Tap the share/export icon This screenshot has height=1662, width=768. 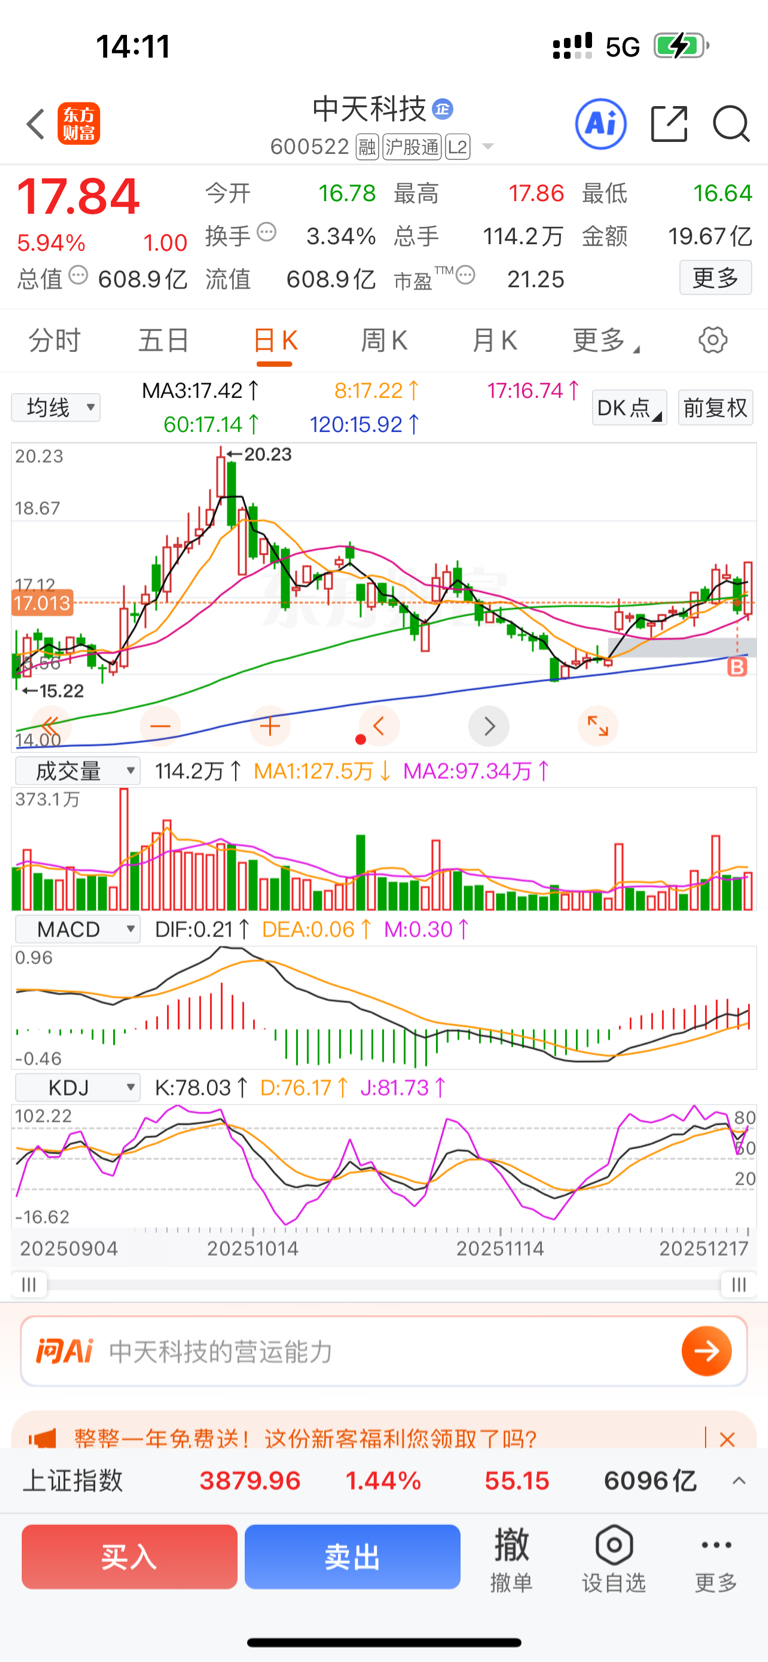click(x=669, y=124)
